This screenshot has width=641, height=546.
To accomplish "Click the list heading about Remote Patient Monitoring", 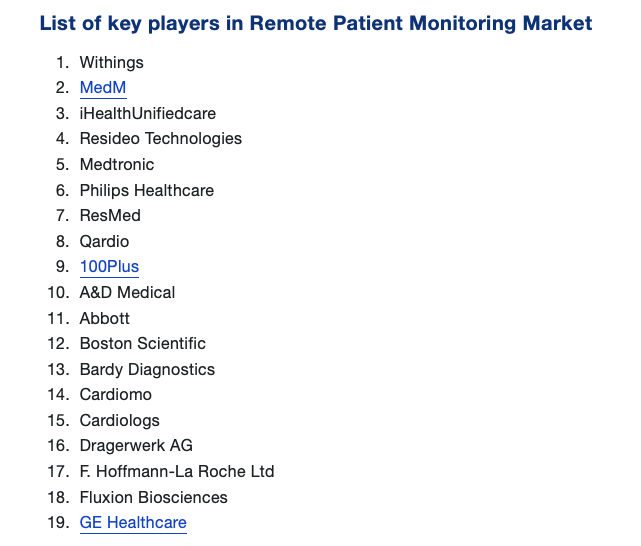I will pyautogui.click(x=316, y=23).
